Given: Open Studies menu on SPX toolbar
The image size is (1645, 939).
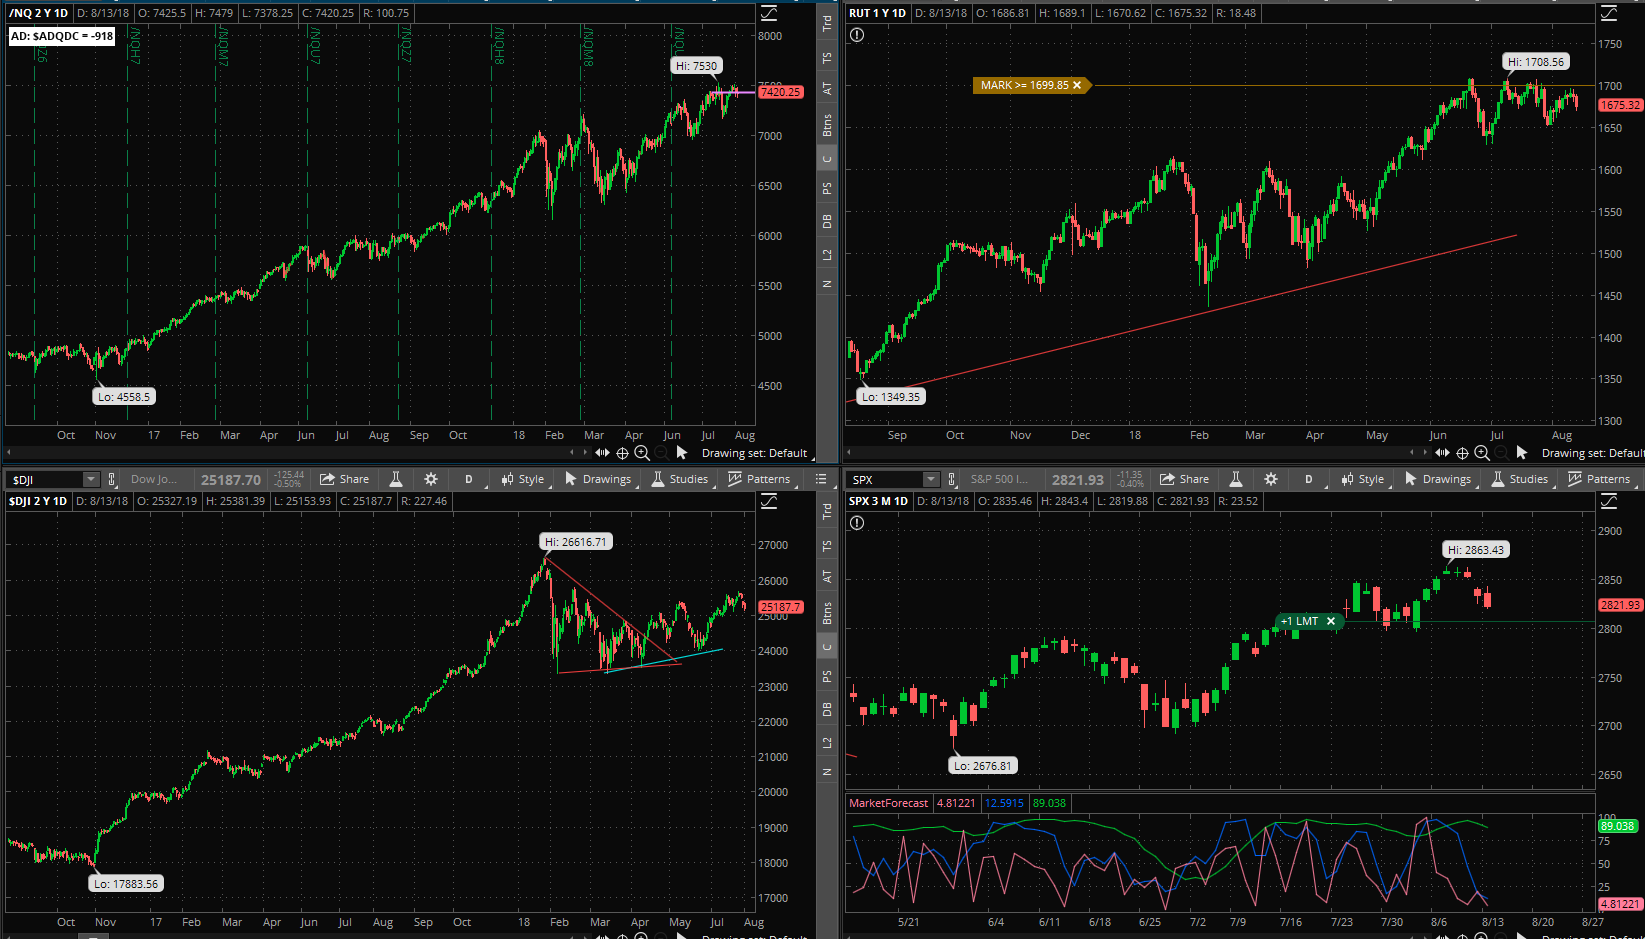Looking at the screenshot, I should pyautogui.click(x=1520, y=479).
